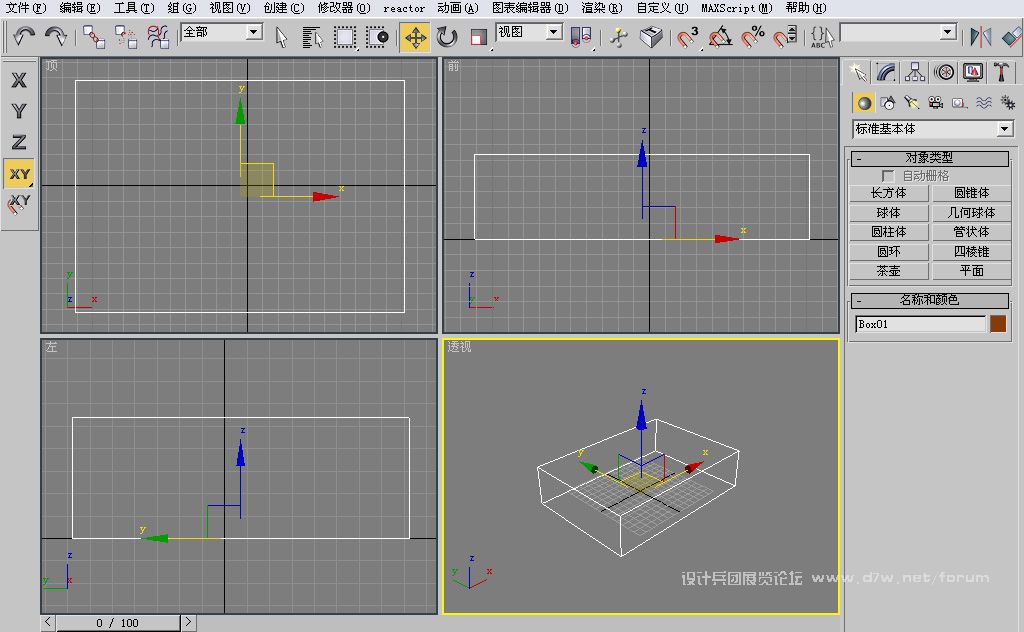Click the Undo arrow icon
This screenshot has width=1024, height=632.
point(24,36)
